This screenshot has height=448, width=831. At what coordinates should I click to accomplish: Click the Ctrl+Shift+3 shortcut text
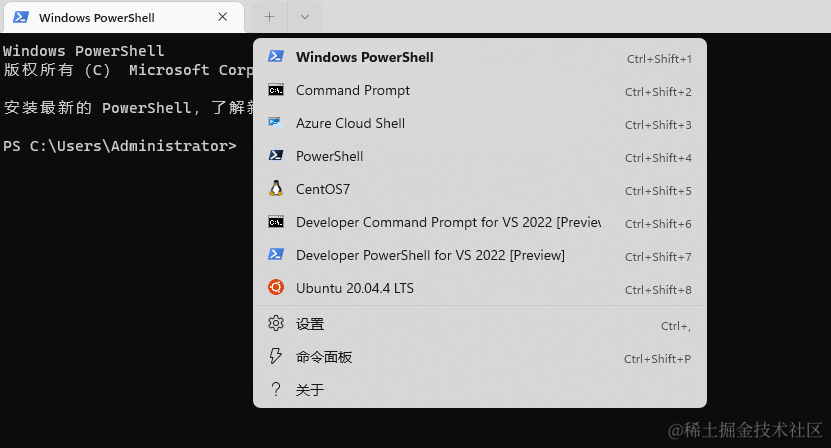(658, 125)
